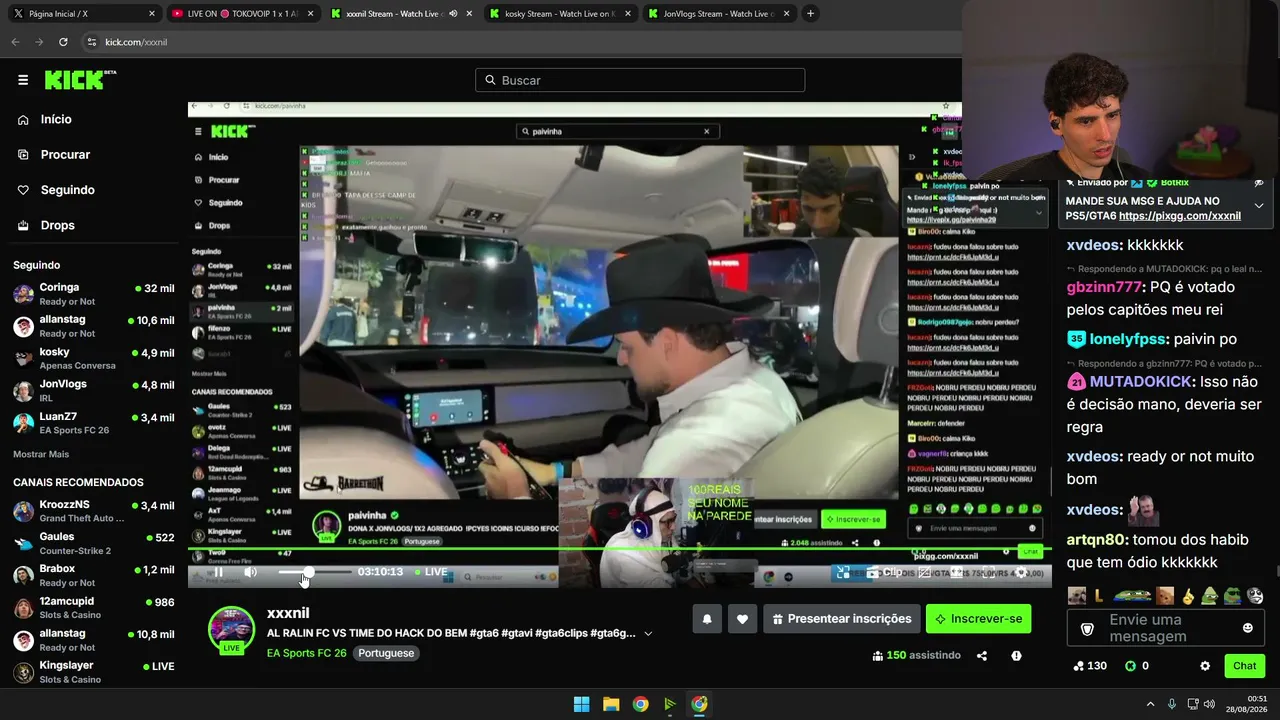The width and height of the screenshot is (1280, 720).
Task: Adjust the player volume slider
Action: [314, 572]
